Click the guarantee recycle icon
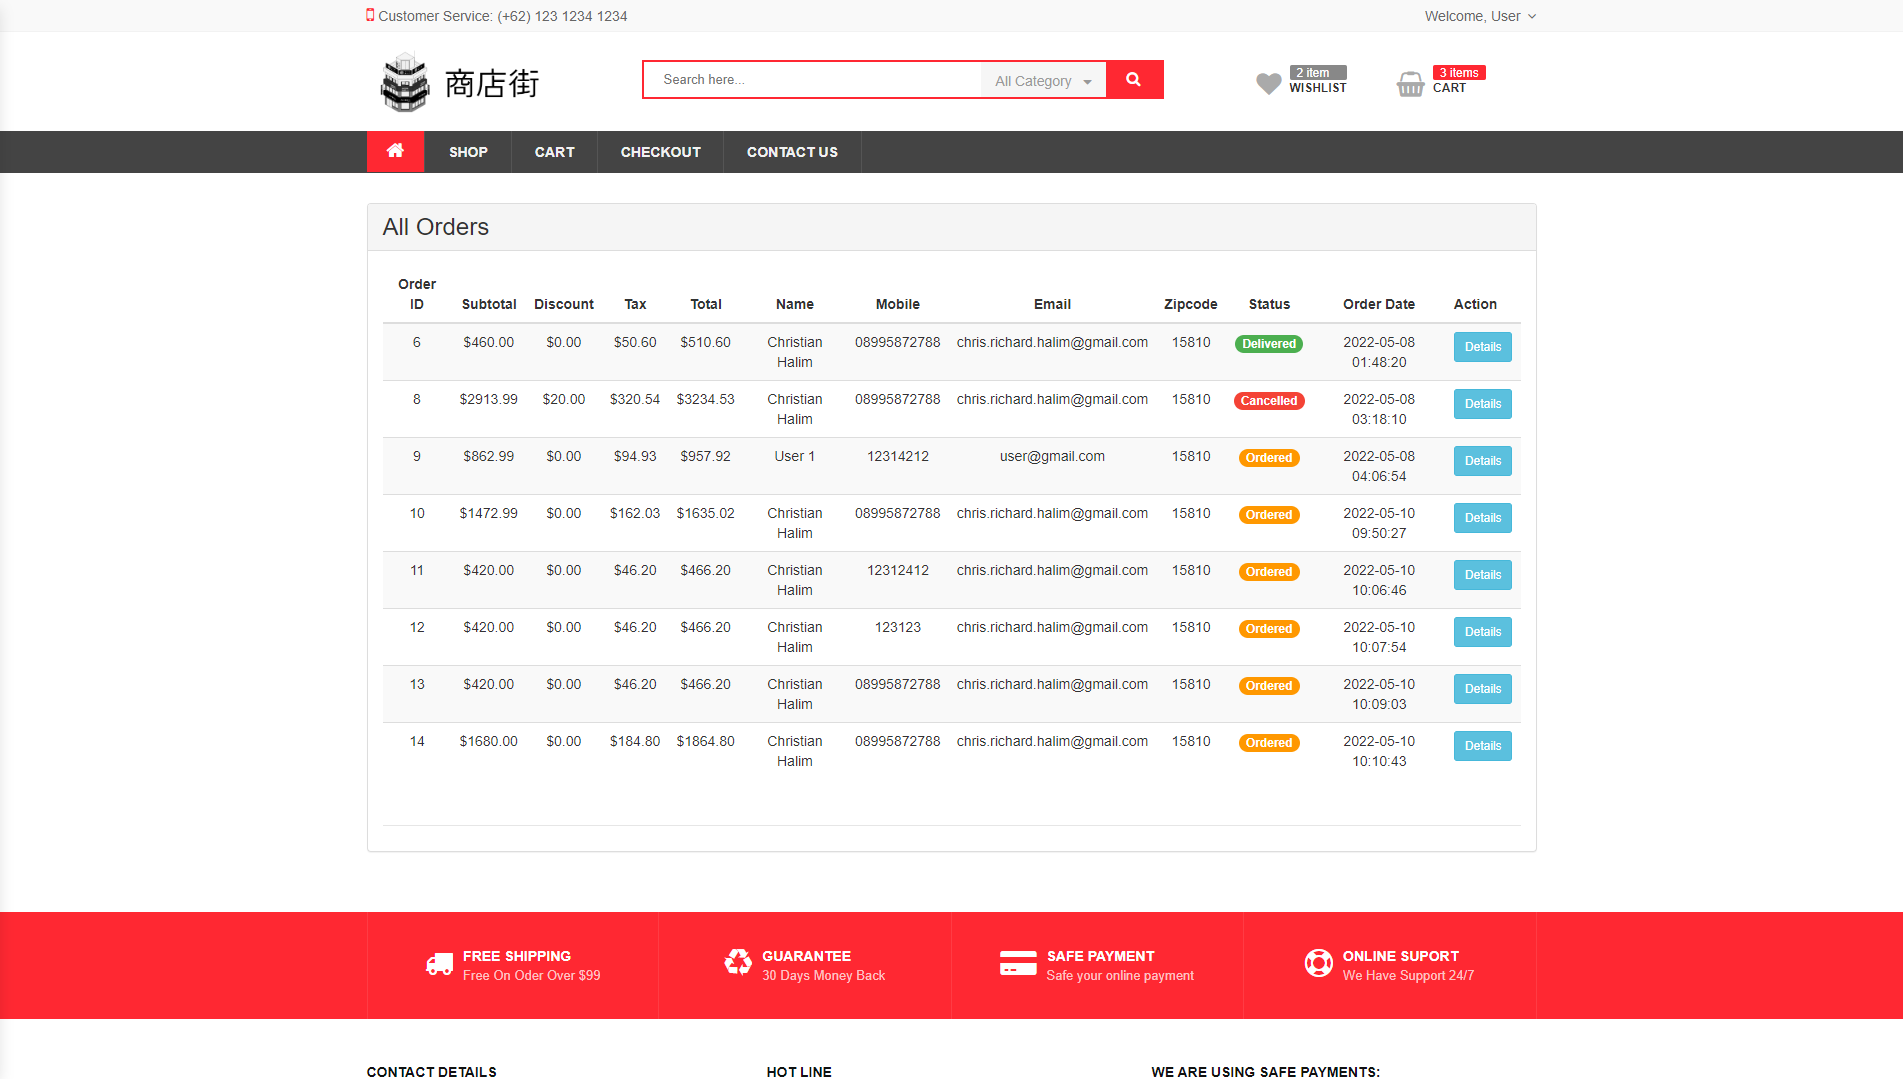 click(x=738, y=962)
